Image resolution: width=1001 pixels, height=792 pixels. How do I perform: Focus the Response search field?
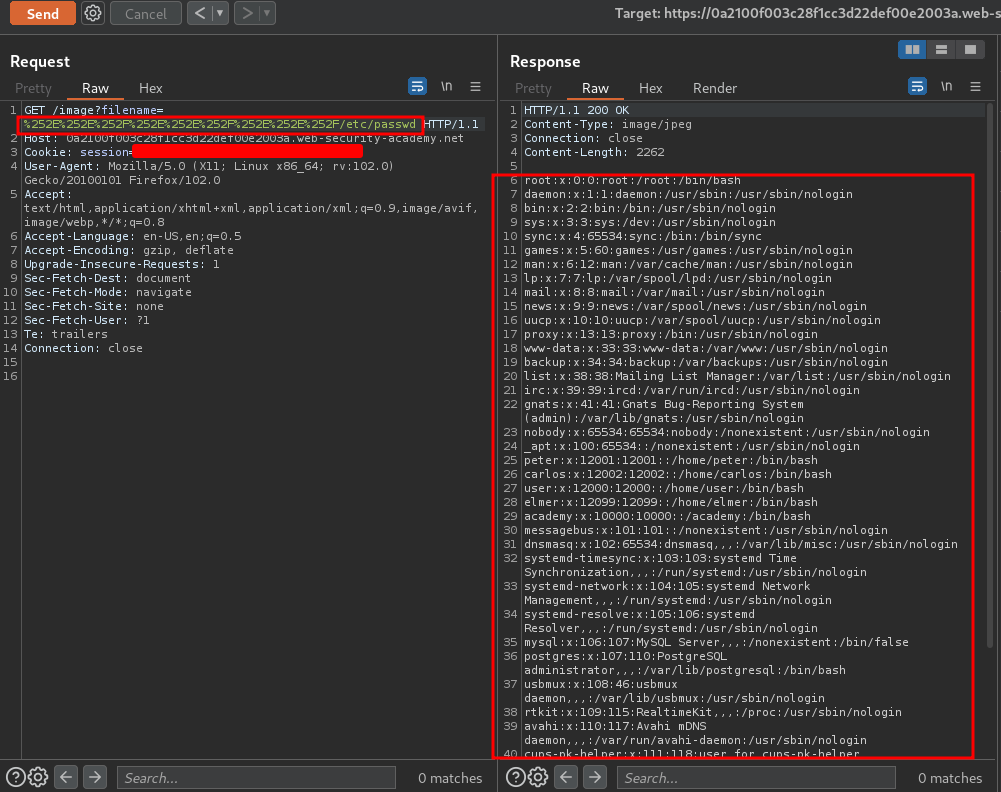[x=756, y=778]
